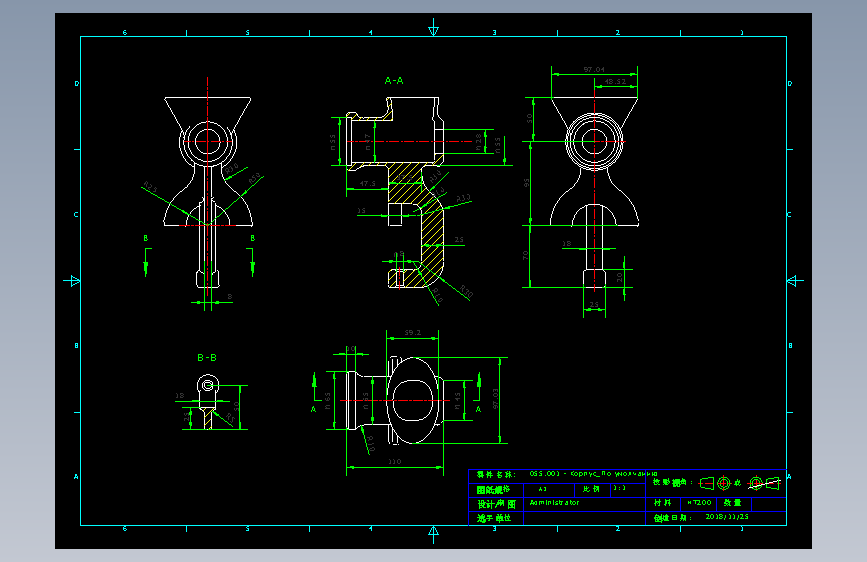Click zone letter D on left border
This screenshot has height=562, width=867.
pos(77,84)
